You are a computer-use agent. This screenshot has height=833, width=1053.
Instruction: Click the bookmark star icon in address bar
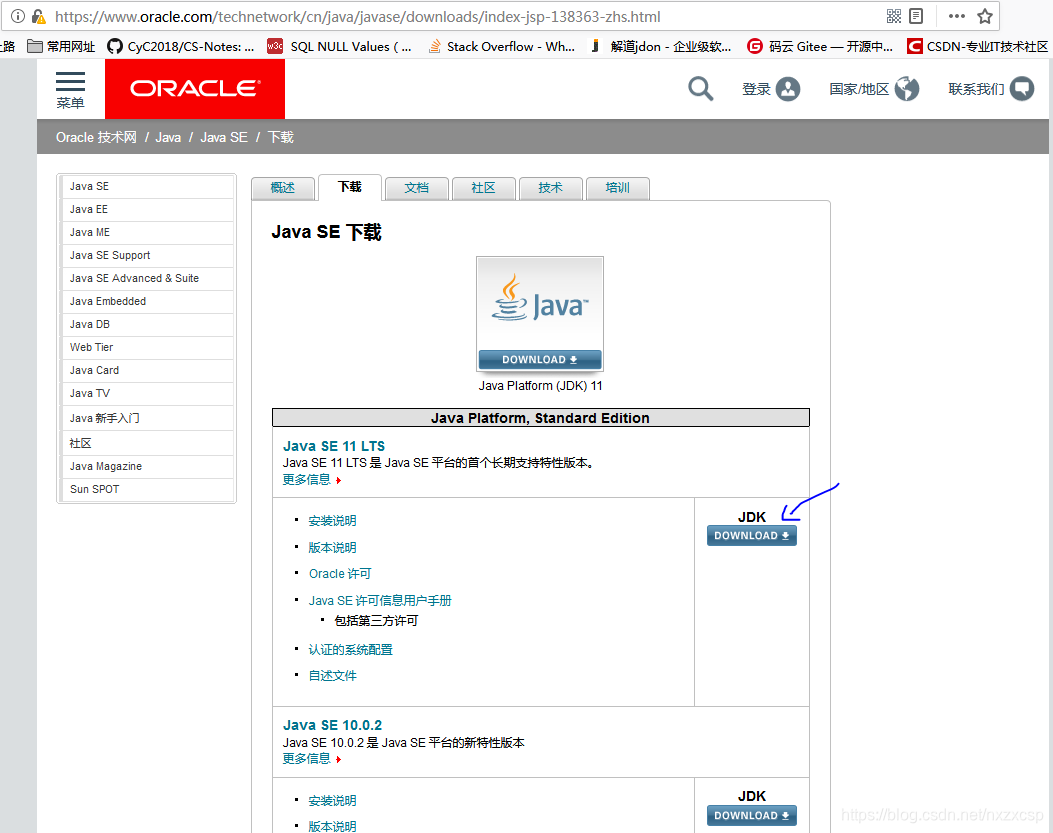(985, 16)
